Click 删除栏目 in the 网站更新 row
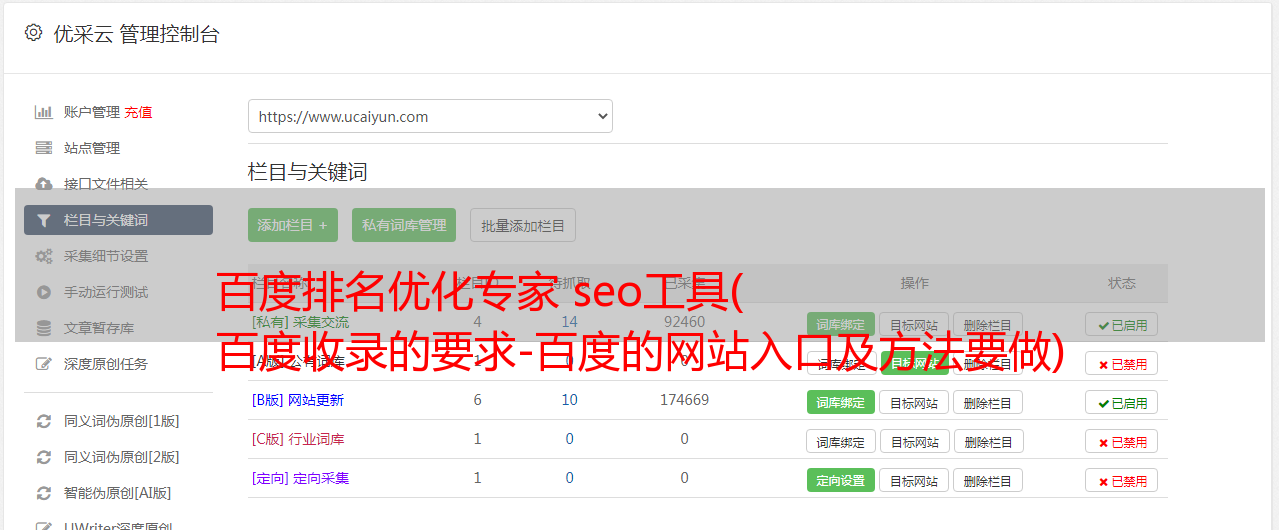Viewport: 1279px width, 530px height. [x=988, y=402]
